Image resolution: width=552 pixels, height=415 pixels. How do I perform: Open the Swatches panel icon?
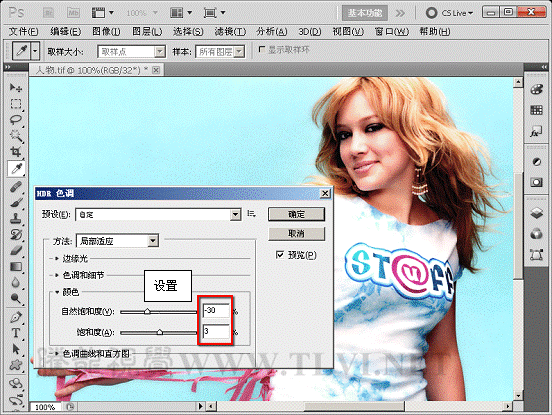click(x=536, y=110)
